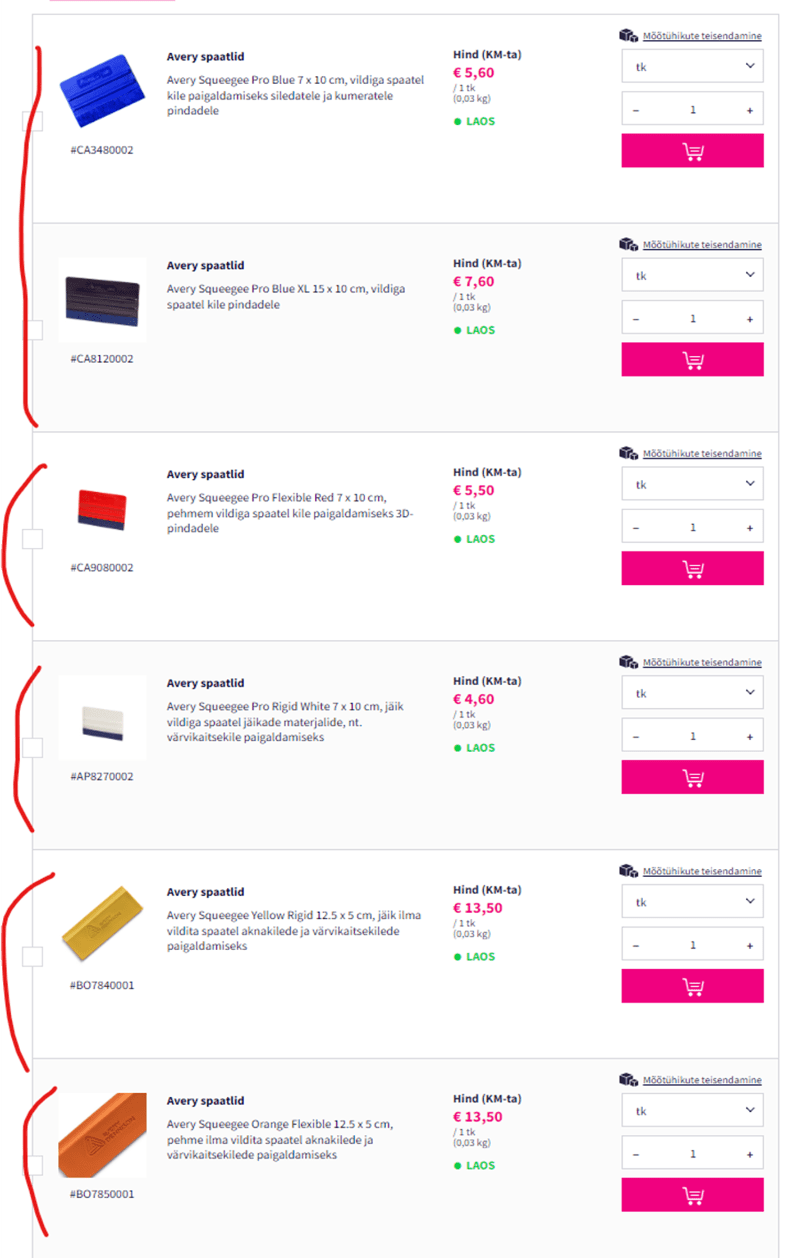794x1258 pixels.
Task: Click quantity field for Pro Blue XL
Action: tap(692, 319)
